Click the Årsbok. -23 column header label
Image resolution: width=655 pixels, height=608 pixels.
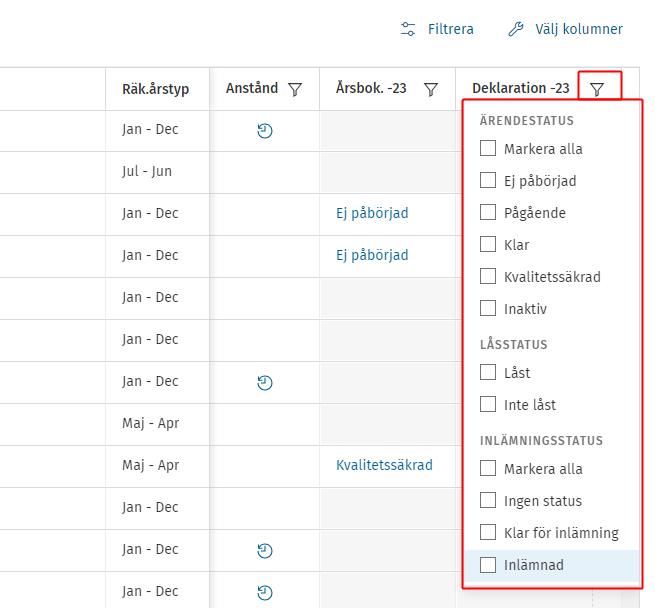point(371,88)
